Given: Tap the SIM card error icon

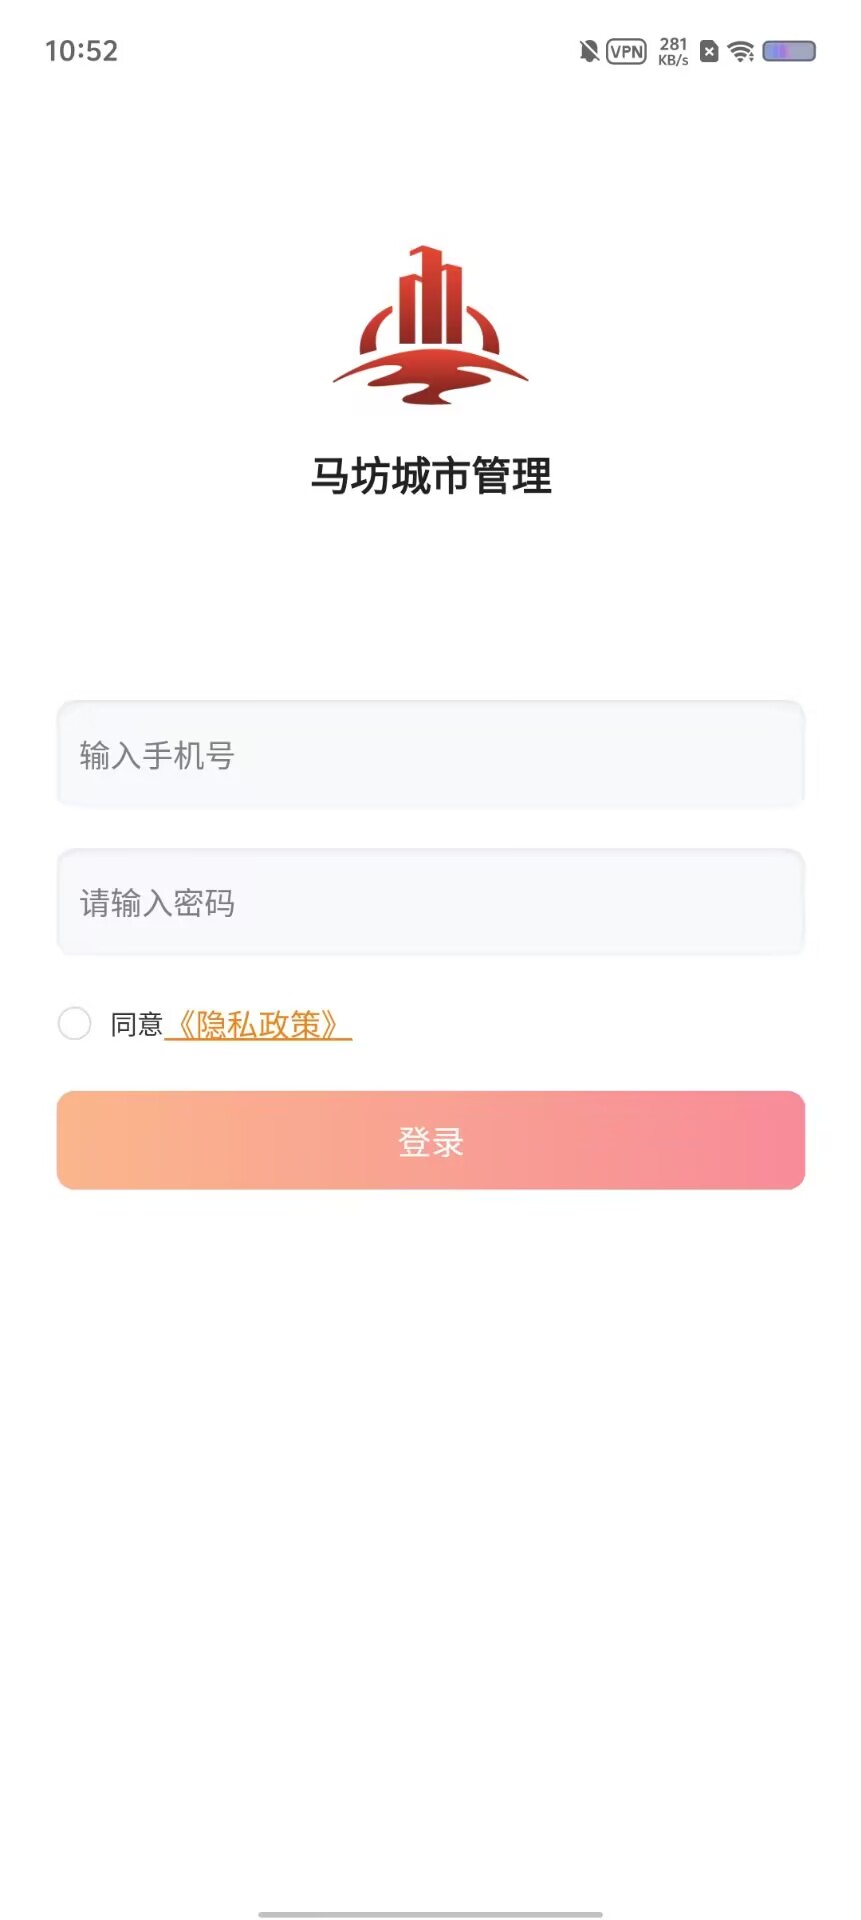Looking at the screenshot, I should coord(709,51).
